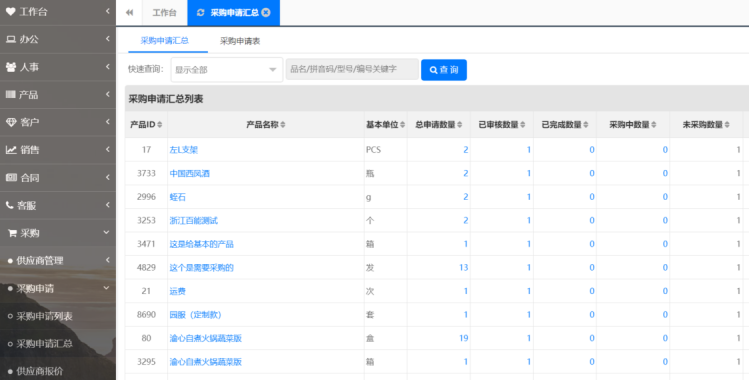This screenshot has width=750, height=380.
Task: Expand the 销售 sidebar menu chevron
Action: click(108, 149)
